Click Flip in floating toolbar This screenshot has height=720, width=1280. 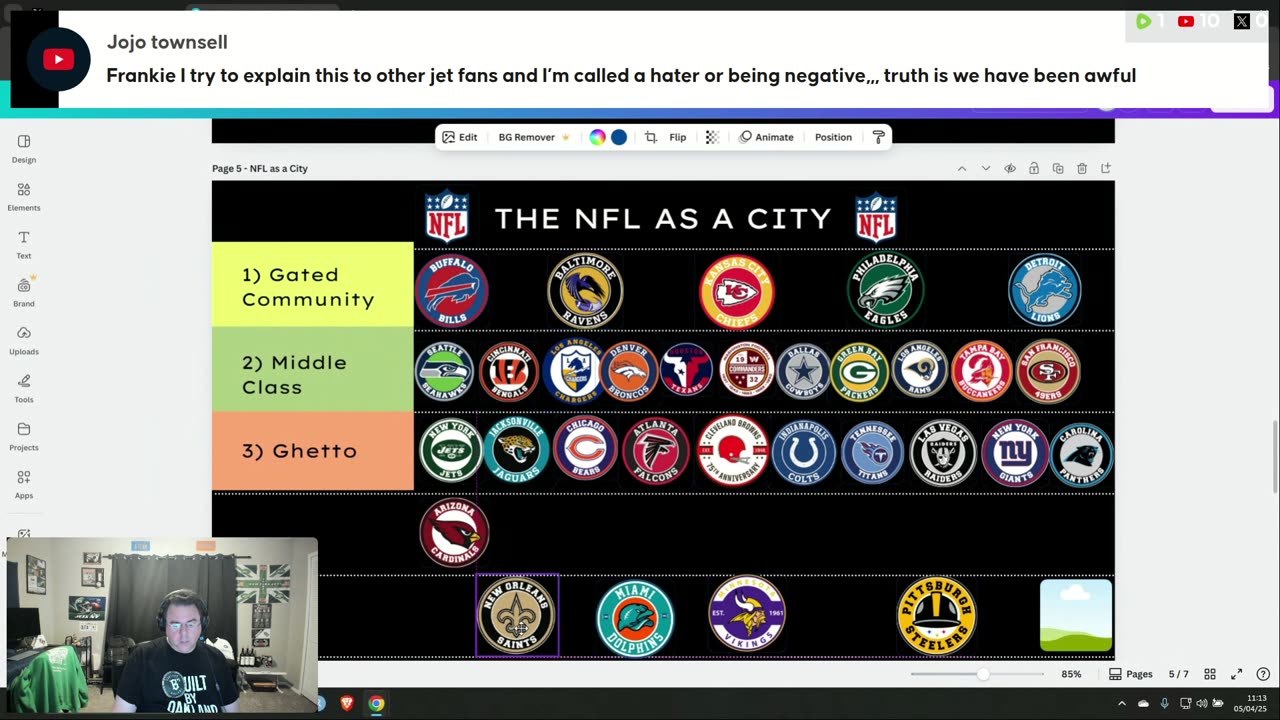coord(678,137)
